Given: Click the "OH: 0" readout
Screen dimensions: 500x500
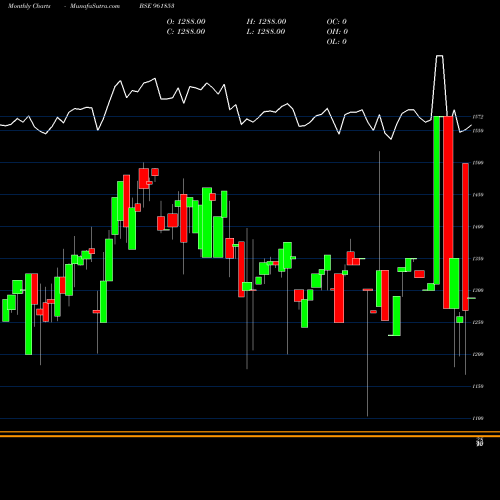Looking at the screenshot, I should pyautogui.click(x=337, y=32).
